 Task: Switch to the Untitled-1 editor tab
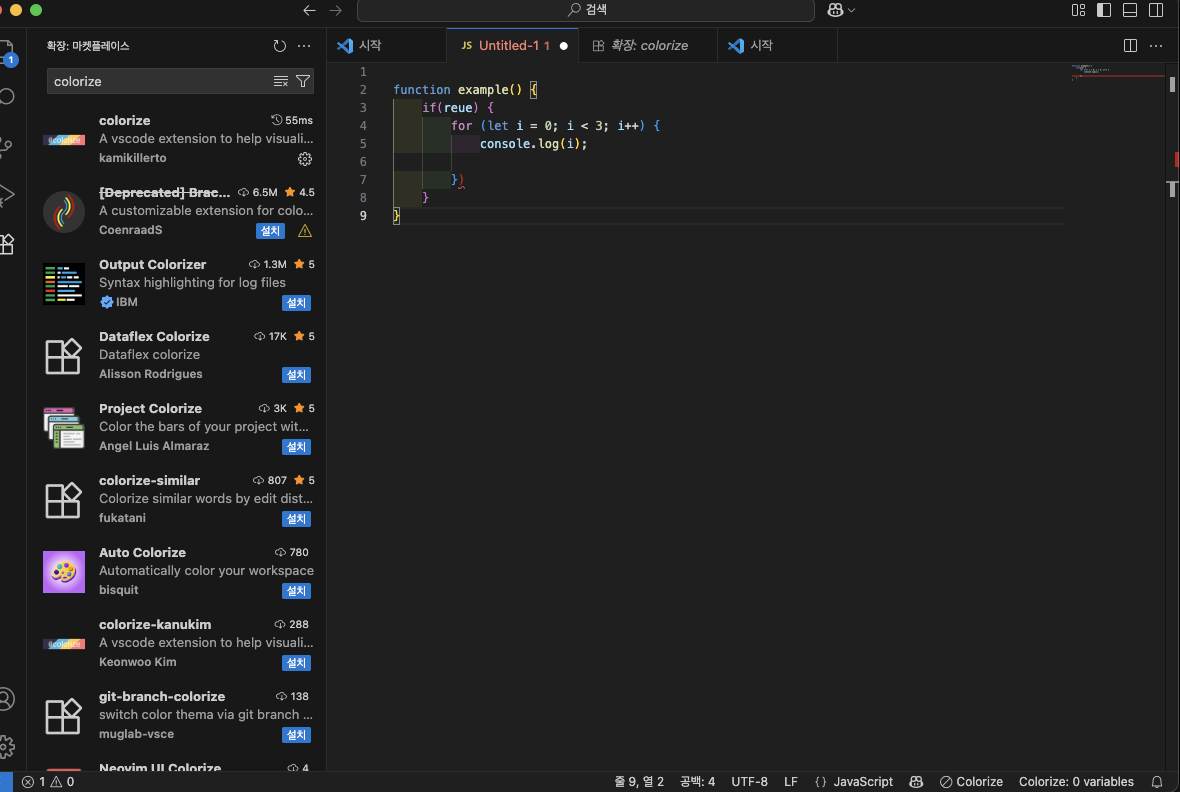pos(512,46)
